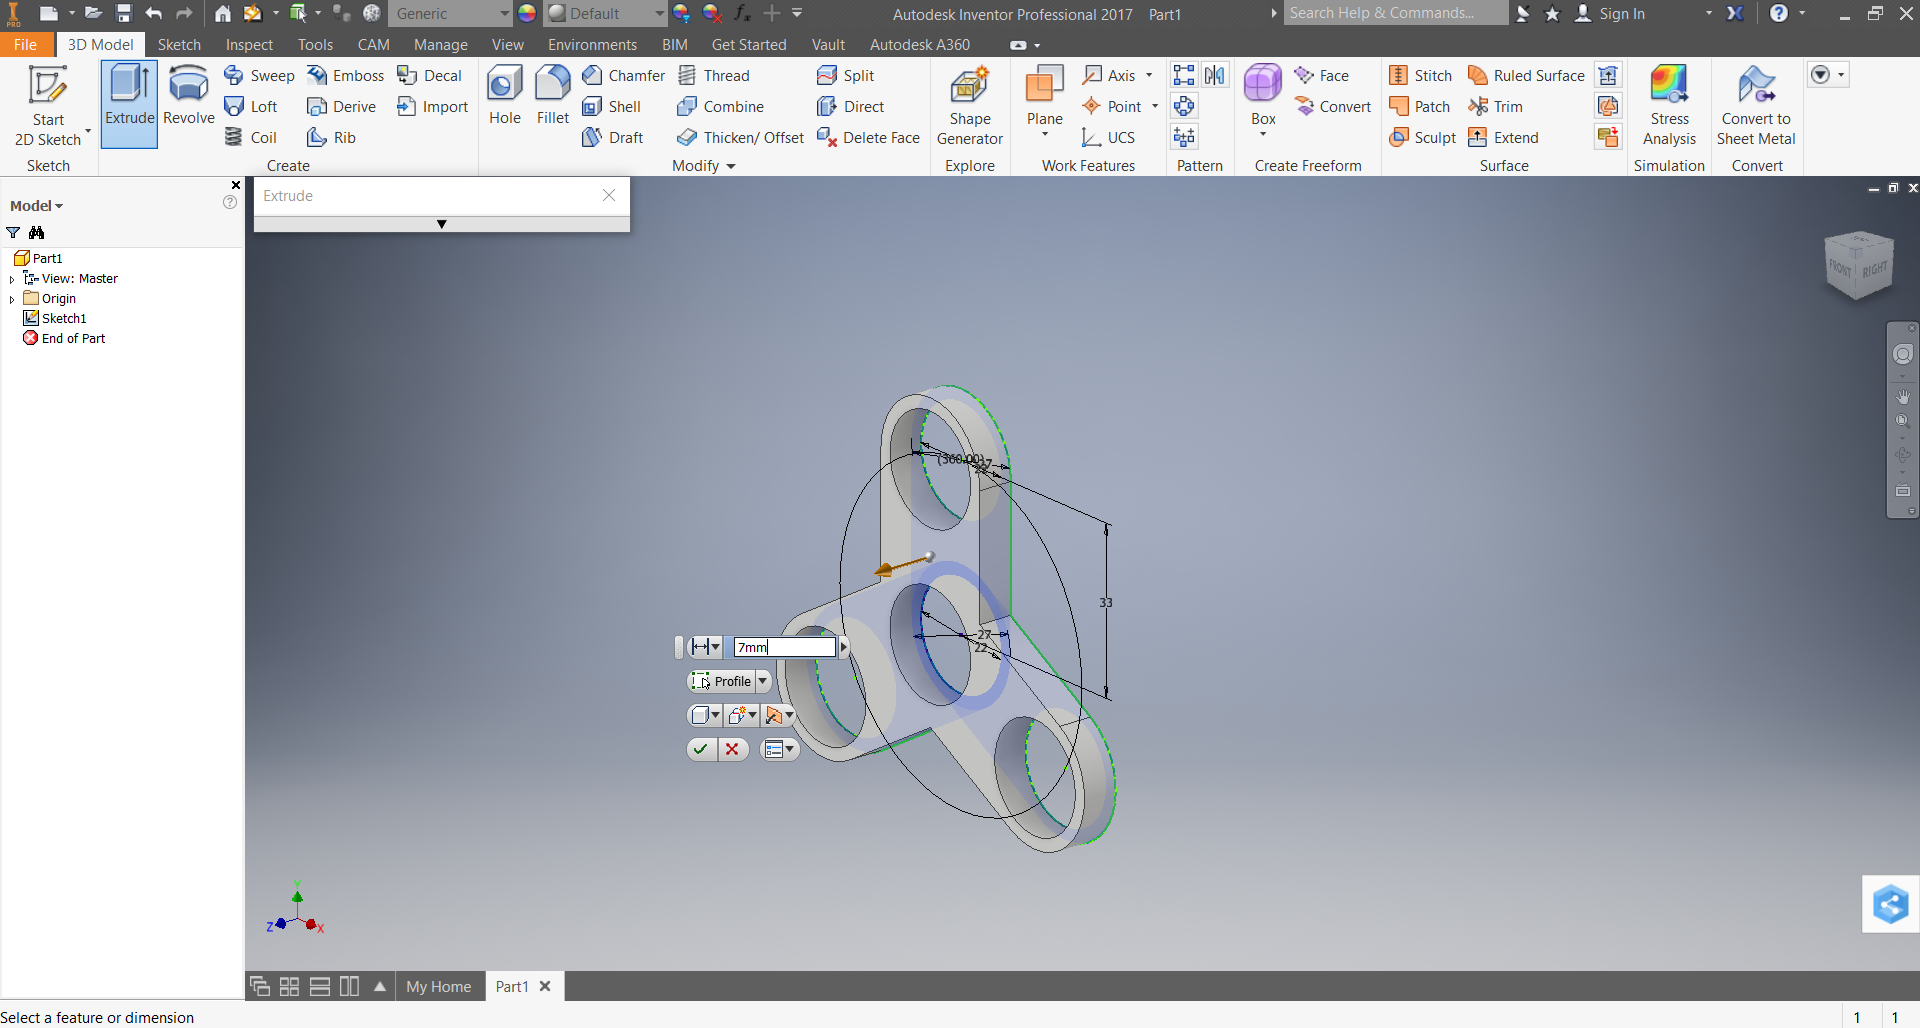The image size is (1920, 1028).
Task: Switch to the Inspect ribbon tab
Action: tap(249, 44)
